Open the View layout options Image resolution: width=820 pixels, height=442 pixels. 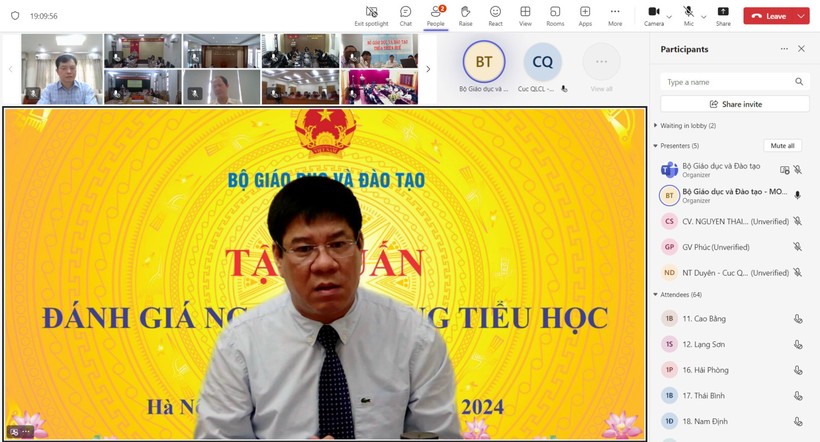tap(525, 16)
